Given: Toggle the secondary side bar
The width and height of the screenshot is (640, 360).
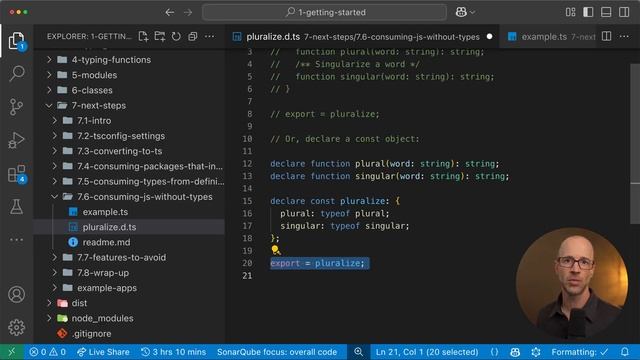Looking at the screenshot, I should [624, 12].
